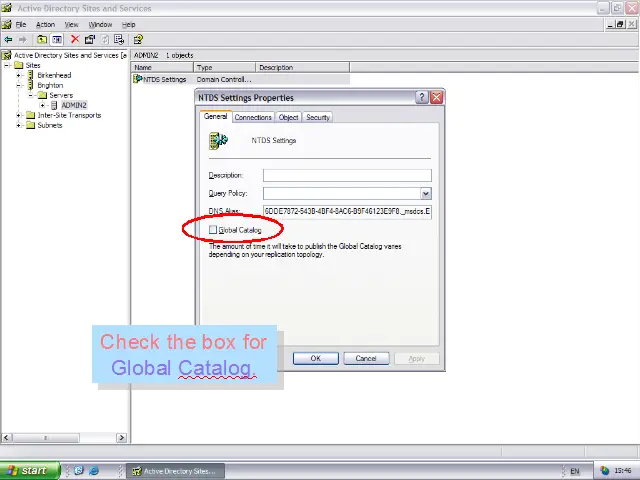Open Internet Explorer from the quick launch bar
640x480 pixels.
click(94, 471)
